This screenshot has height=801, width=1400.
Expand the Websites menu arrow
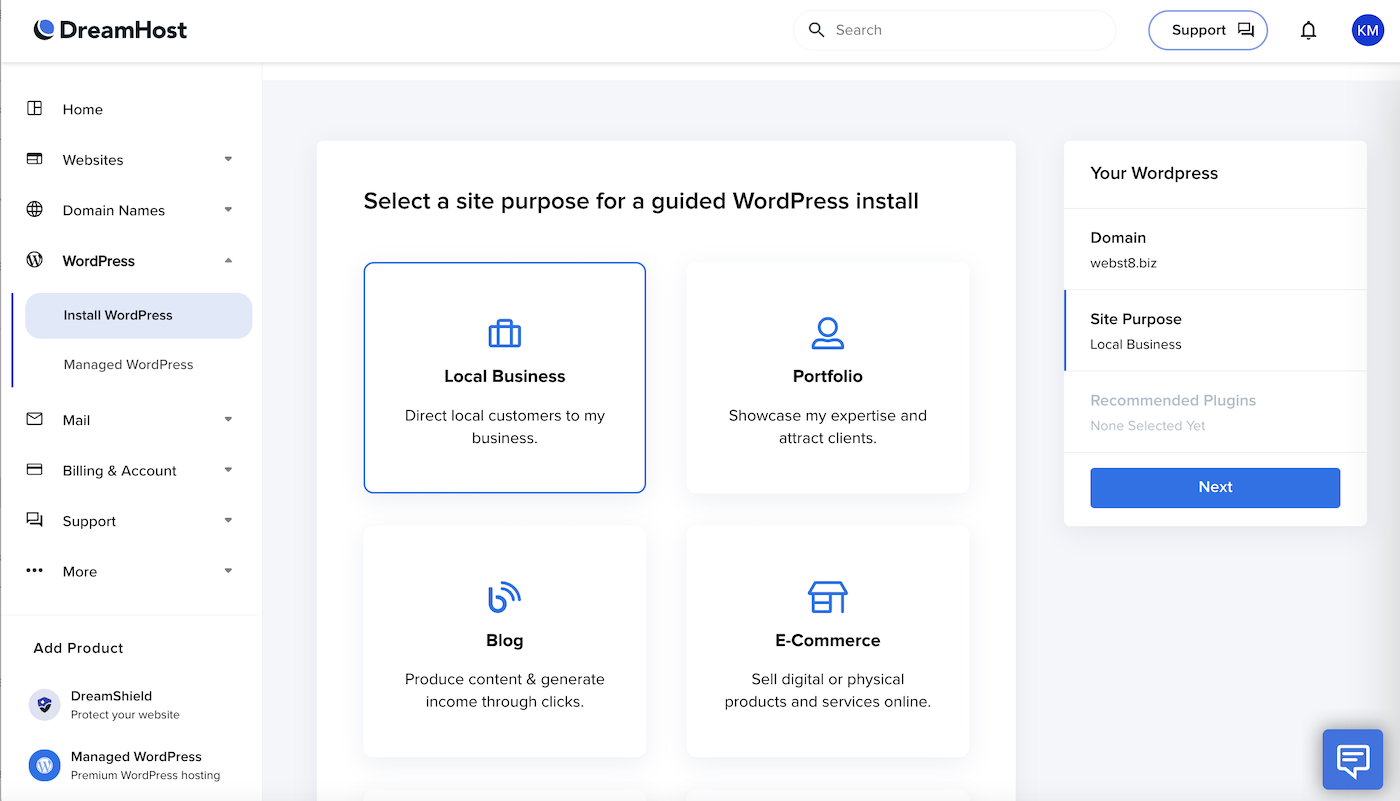(x=228, y=159)
